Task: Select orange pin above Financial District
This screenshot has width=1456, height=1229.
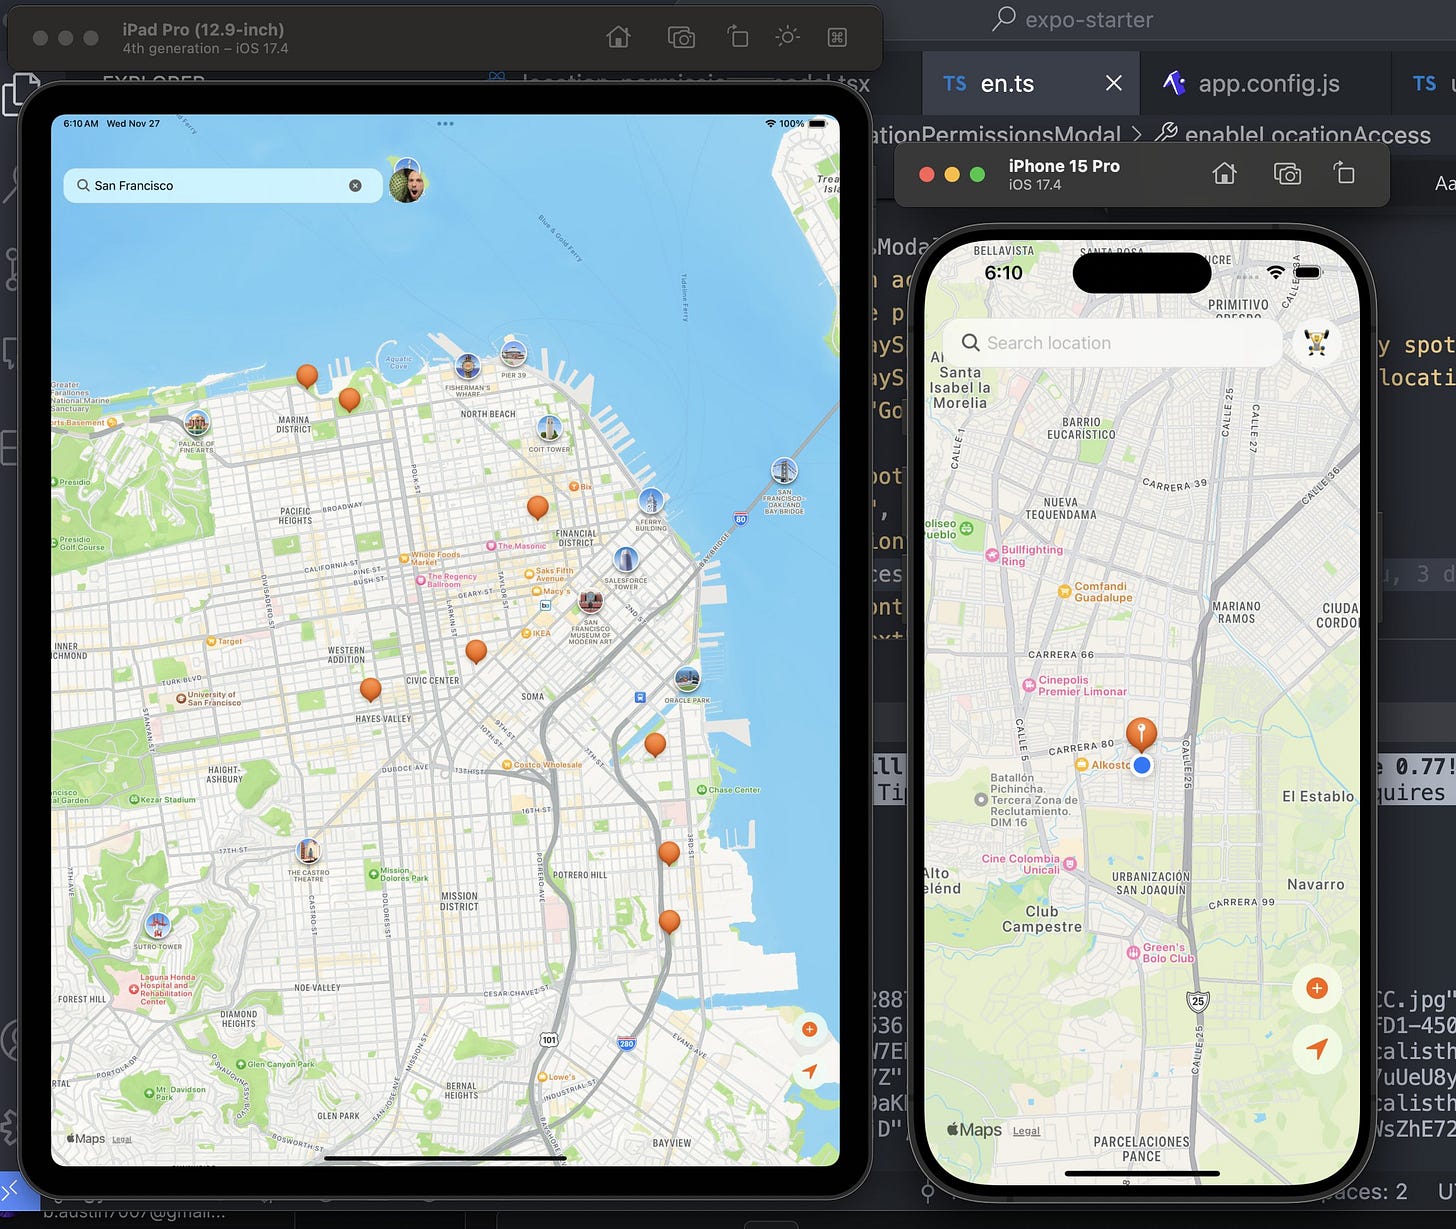Action: click(x=538, y=508)
